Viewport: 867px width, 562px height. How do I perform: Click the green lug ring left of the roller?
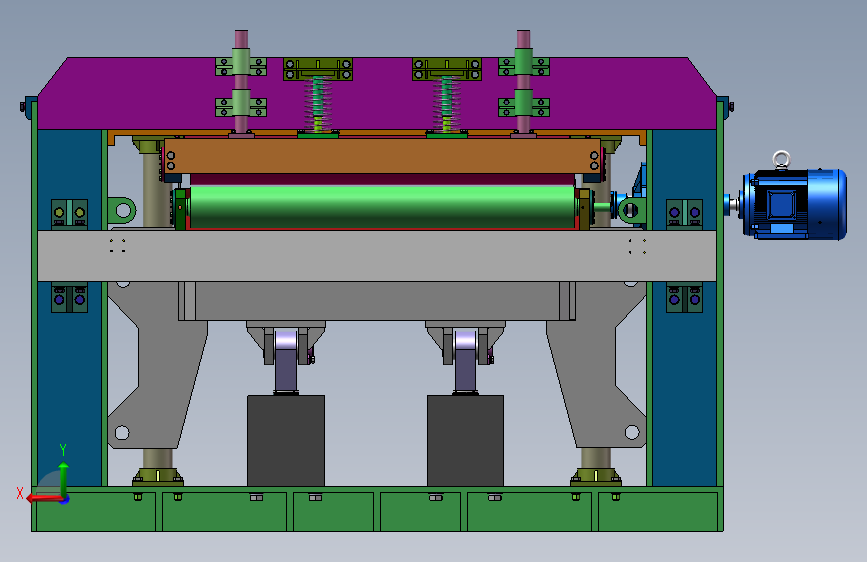(x=122, y=210)
